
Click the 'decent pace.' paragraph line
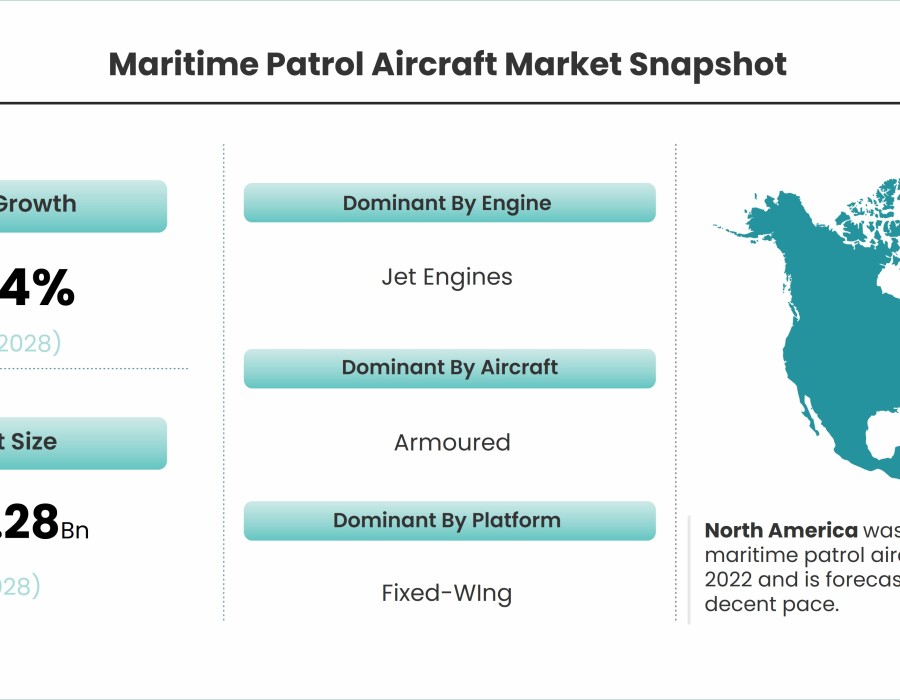click(770, 604)
